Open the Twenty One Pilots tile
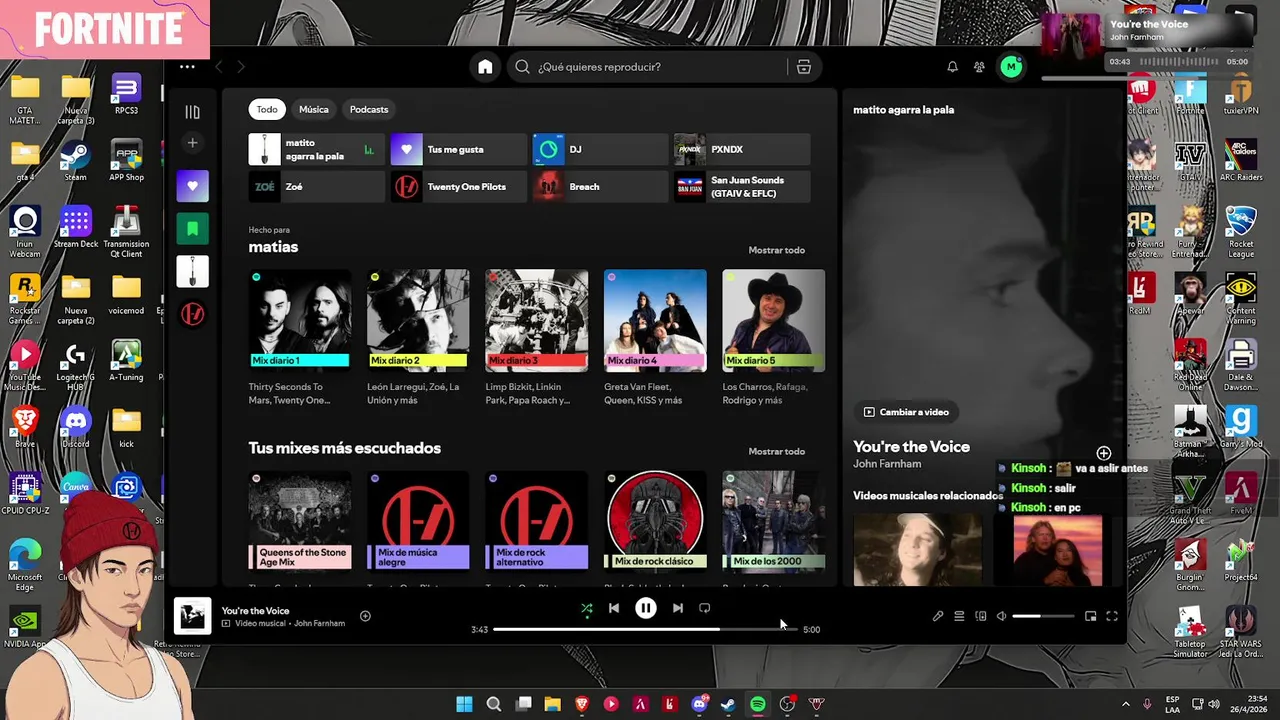1280x720 pixels. click(x=458, y=187)
